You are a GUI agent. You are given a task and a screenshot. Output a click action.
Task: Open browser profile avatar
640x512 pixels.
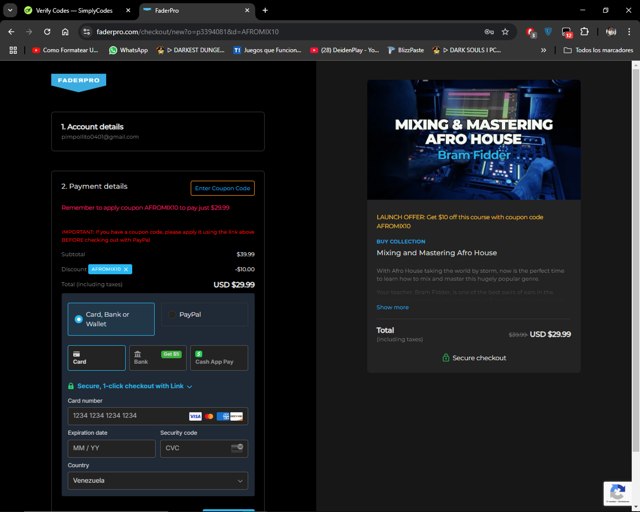(611, 32)
